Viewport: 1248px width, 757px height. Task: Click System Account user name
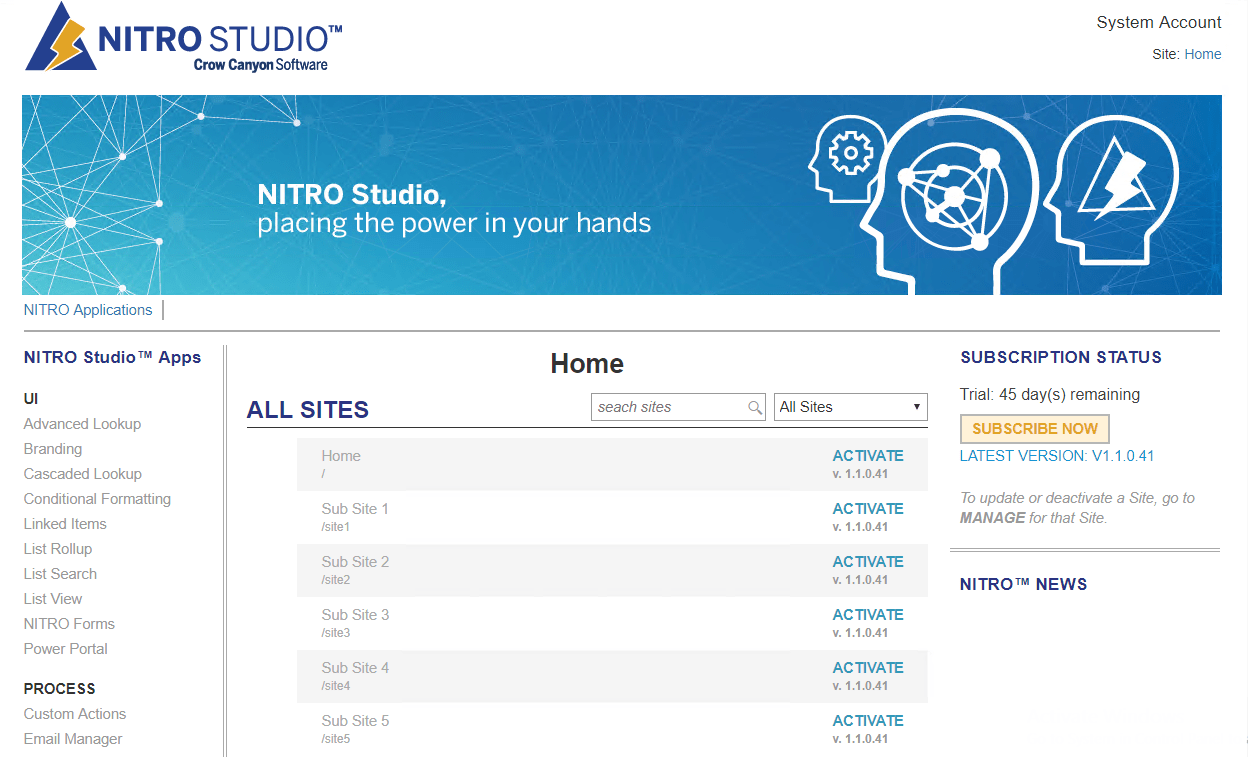pos(1159,22)
